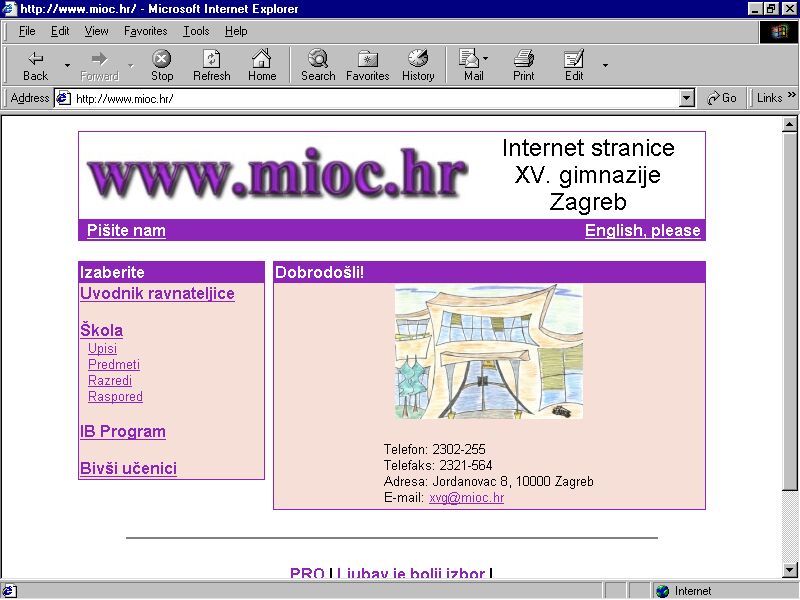Stop loading with the Stop button

point(162,66)
